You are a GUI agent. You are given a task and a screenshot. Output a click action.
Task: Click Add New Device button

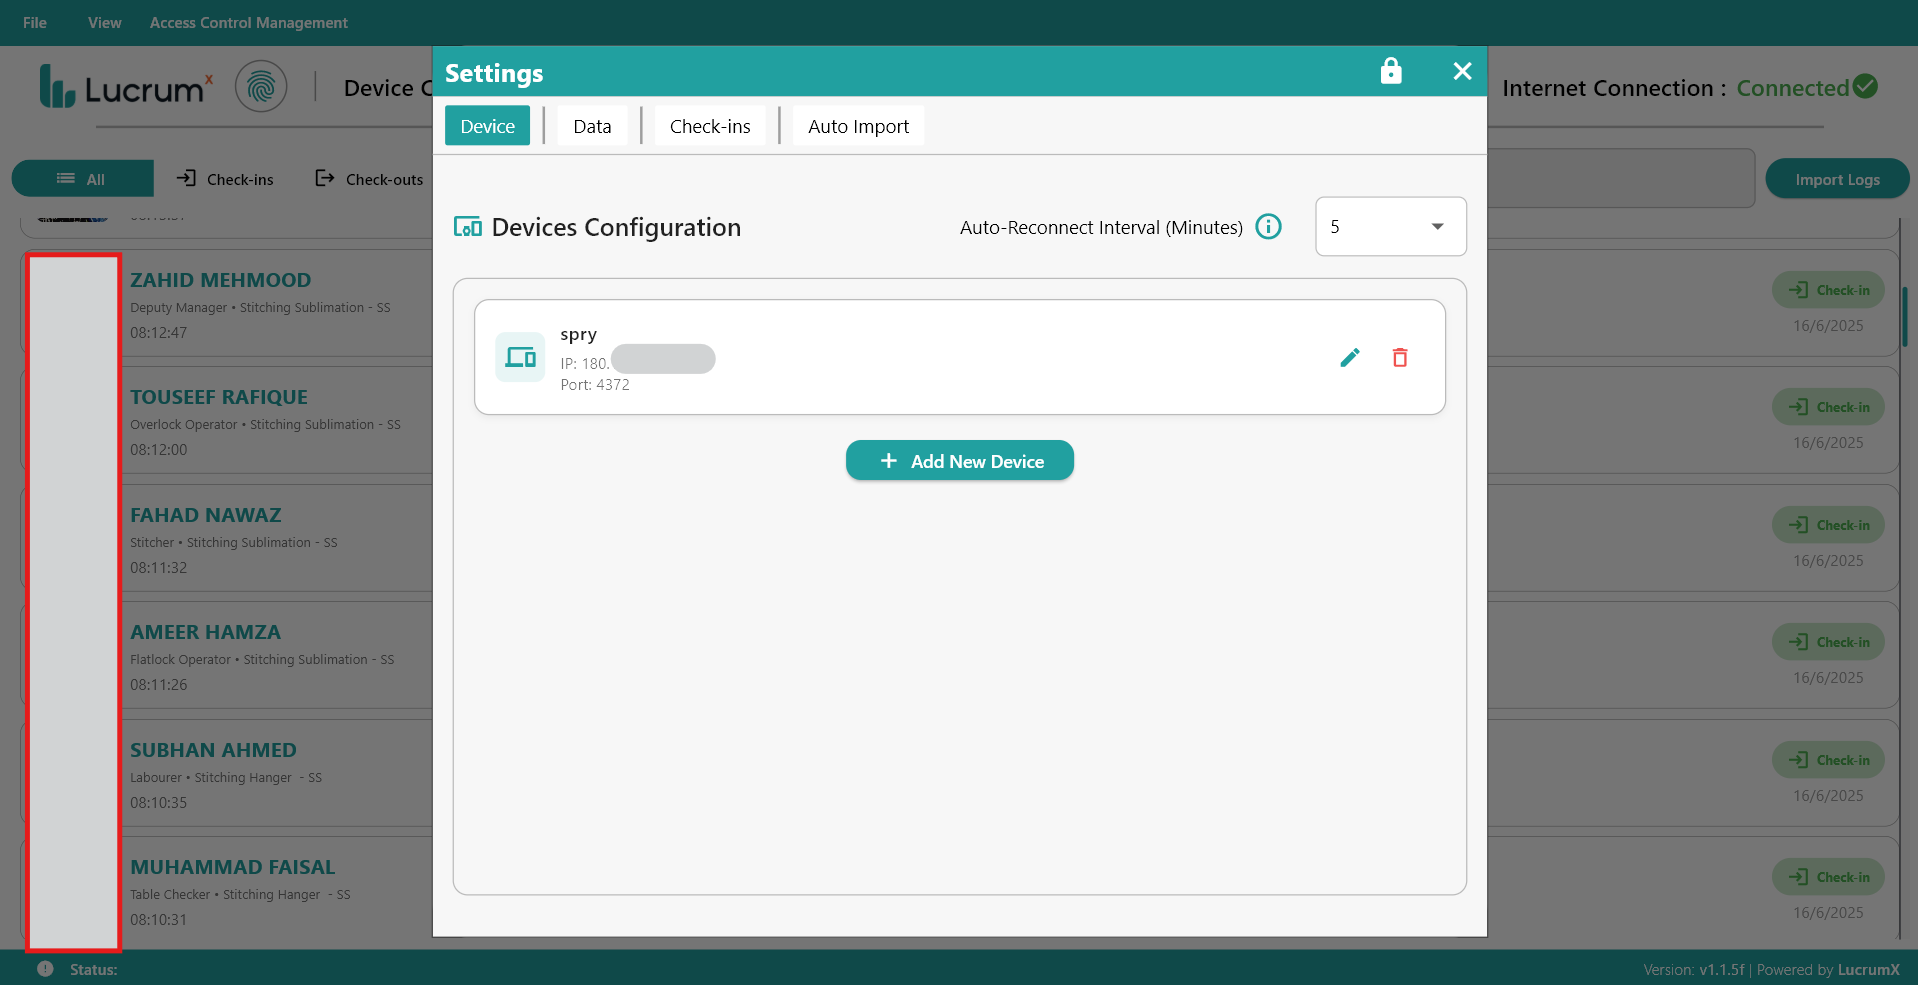(x=959, y=461)
